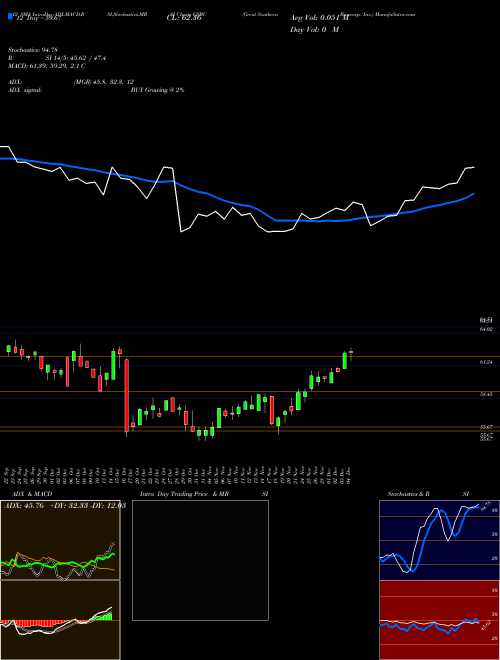Open the empty intraday trading price panel
The height and width of the screenshot is (660, 500).
pos(200,560)
